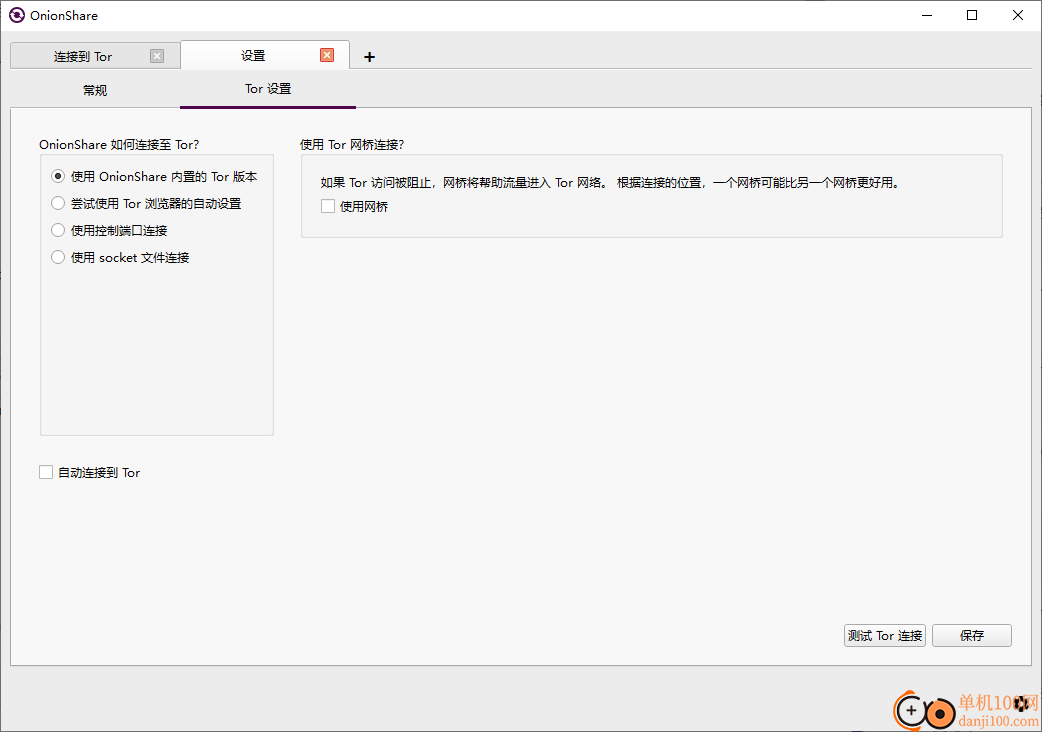Click the '使用 Tor 网桥连接?' heading
The width and height of the screenshot is (1042, 732).
352,144
